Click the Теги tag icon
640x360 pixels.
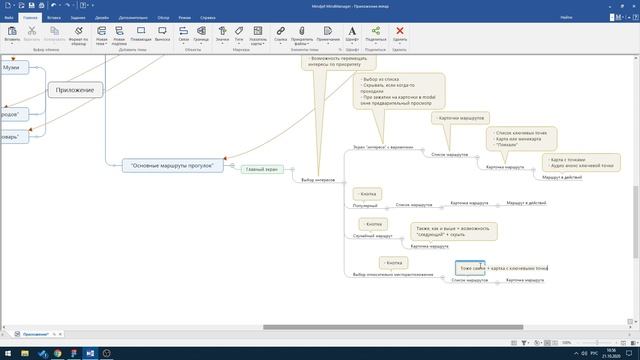[x=239, y=31]
